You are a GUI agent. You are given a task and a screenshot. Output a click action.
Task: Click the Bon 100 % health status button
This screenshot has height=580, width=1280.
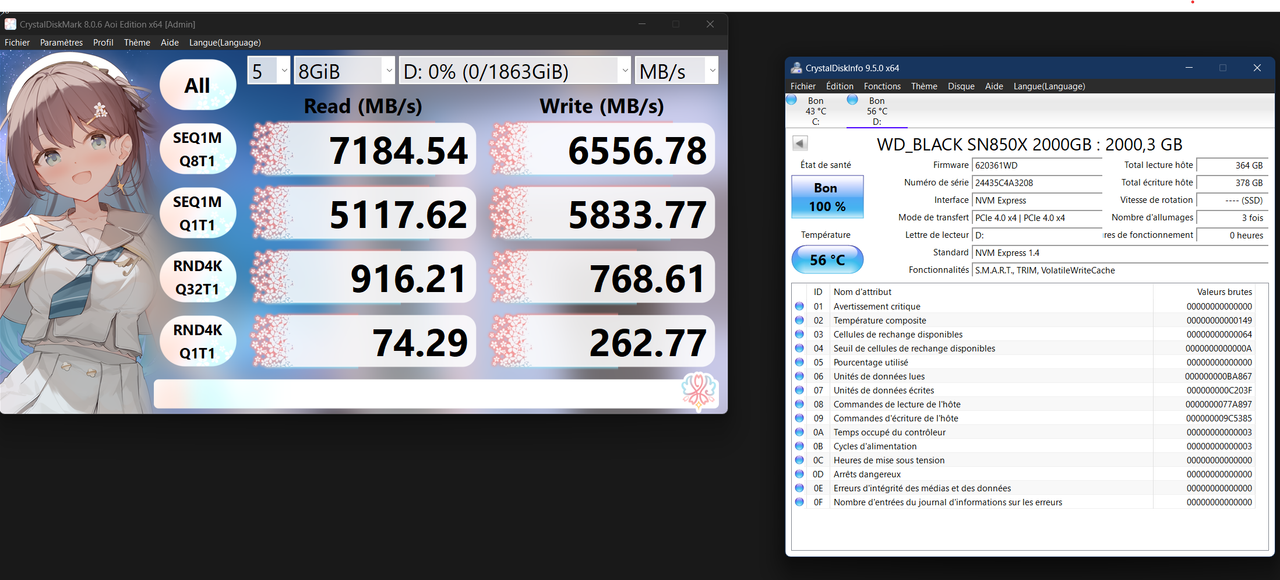click(826, 196)
